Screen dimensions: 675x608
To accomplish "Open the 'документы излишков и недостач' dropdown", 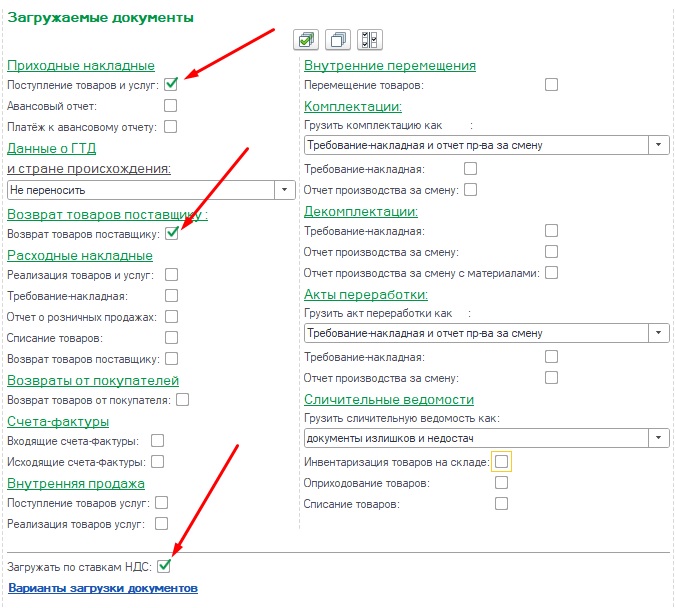I will point(658,437).
